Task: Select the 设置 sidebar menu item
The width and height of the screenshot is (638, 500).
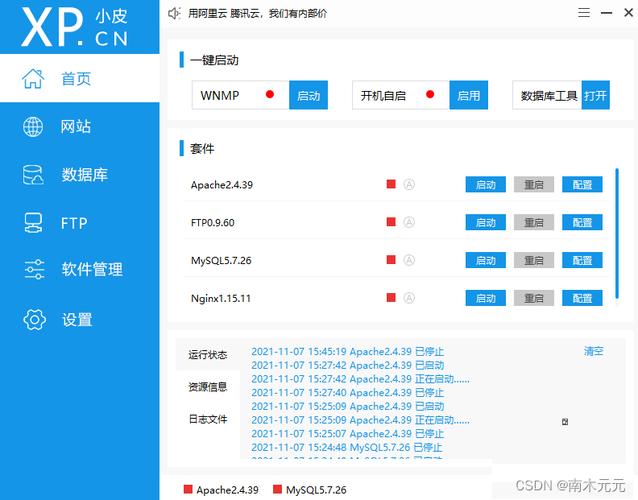Action: pos(80,319)
